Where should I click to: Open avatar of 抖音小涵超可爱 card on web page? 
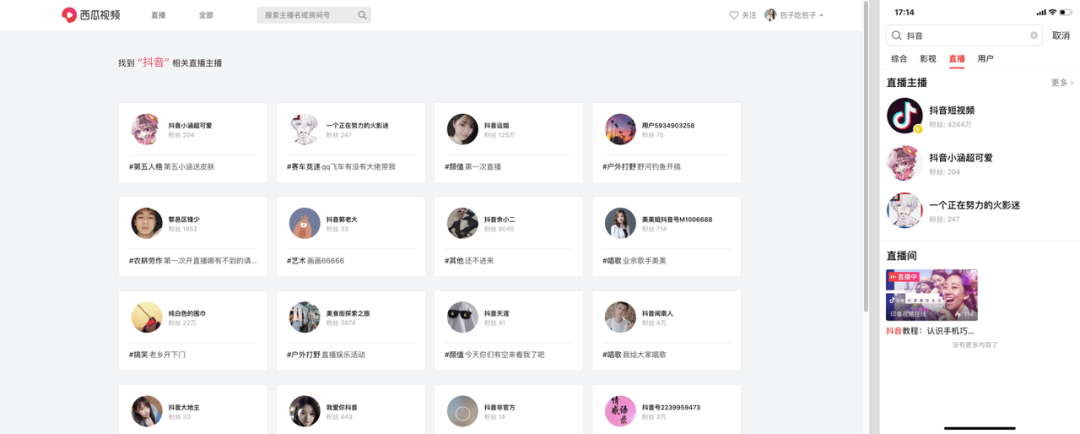coord(147,130)
